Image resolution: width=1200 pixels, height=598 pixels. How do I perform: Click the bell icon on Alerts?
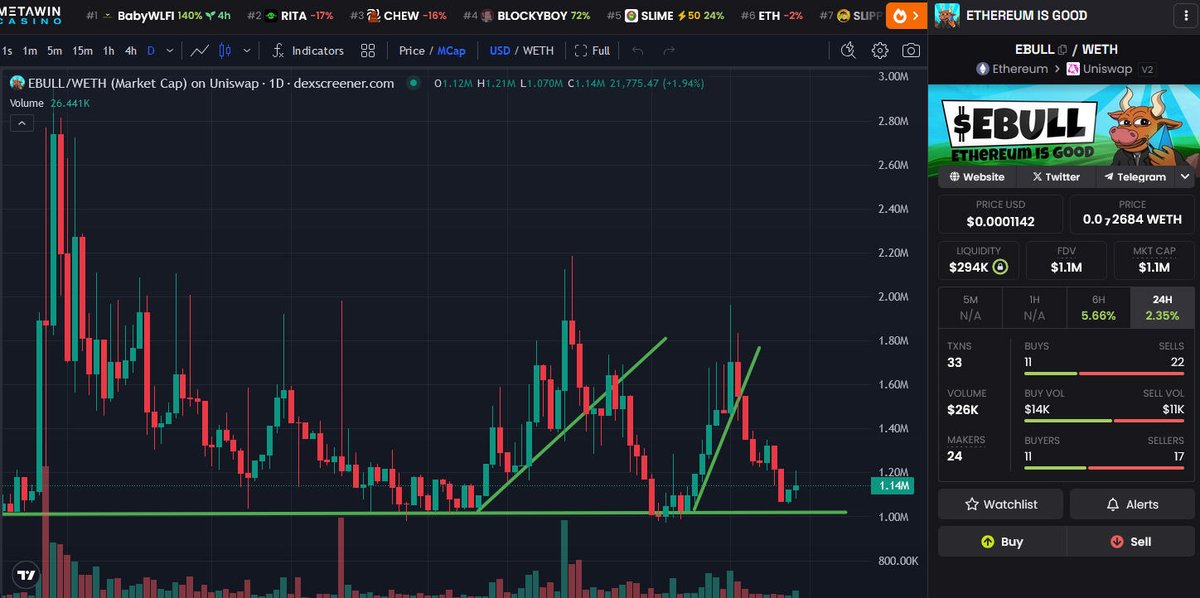click(x=1112, y=505)
